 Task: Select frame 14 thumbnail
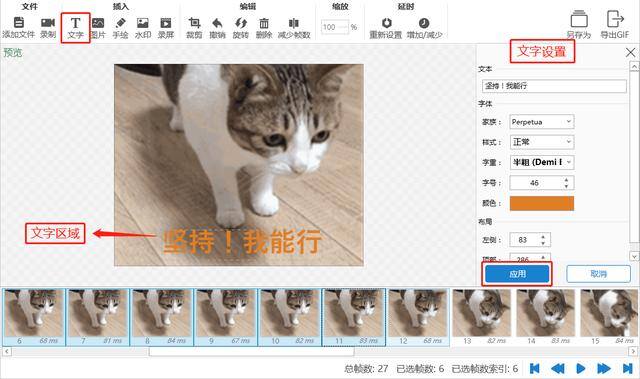[546, 317]
